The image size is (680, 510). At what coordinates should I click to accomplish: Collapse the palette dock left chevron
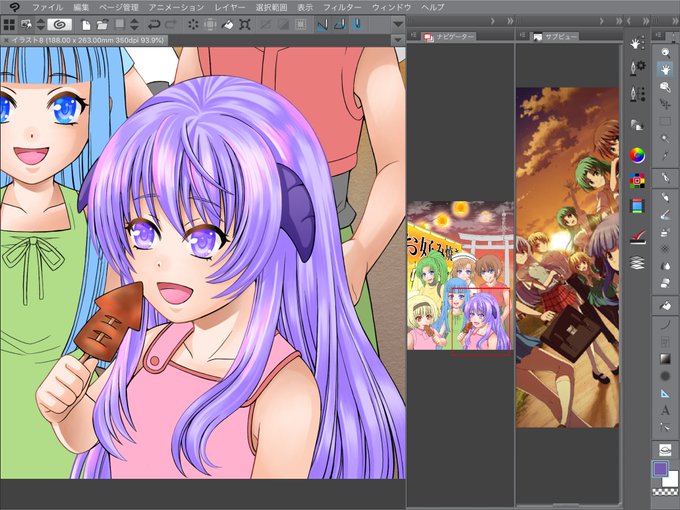(x=629, y=21)
